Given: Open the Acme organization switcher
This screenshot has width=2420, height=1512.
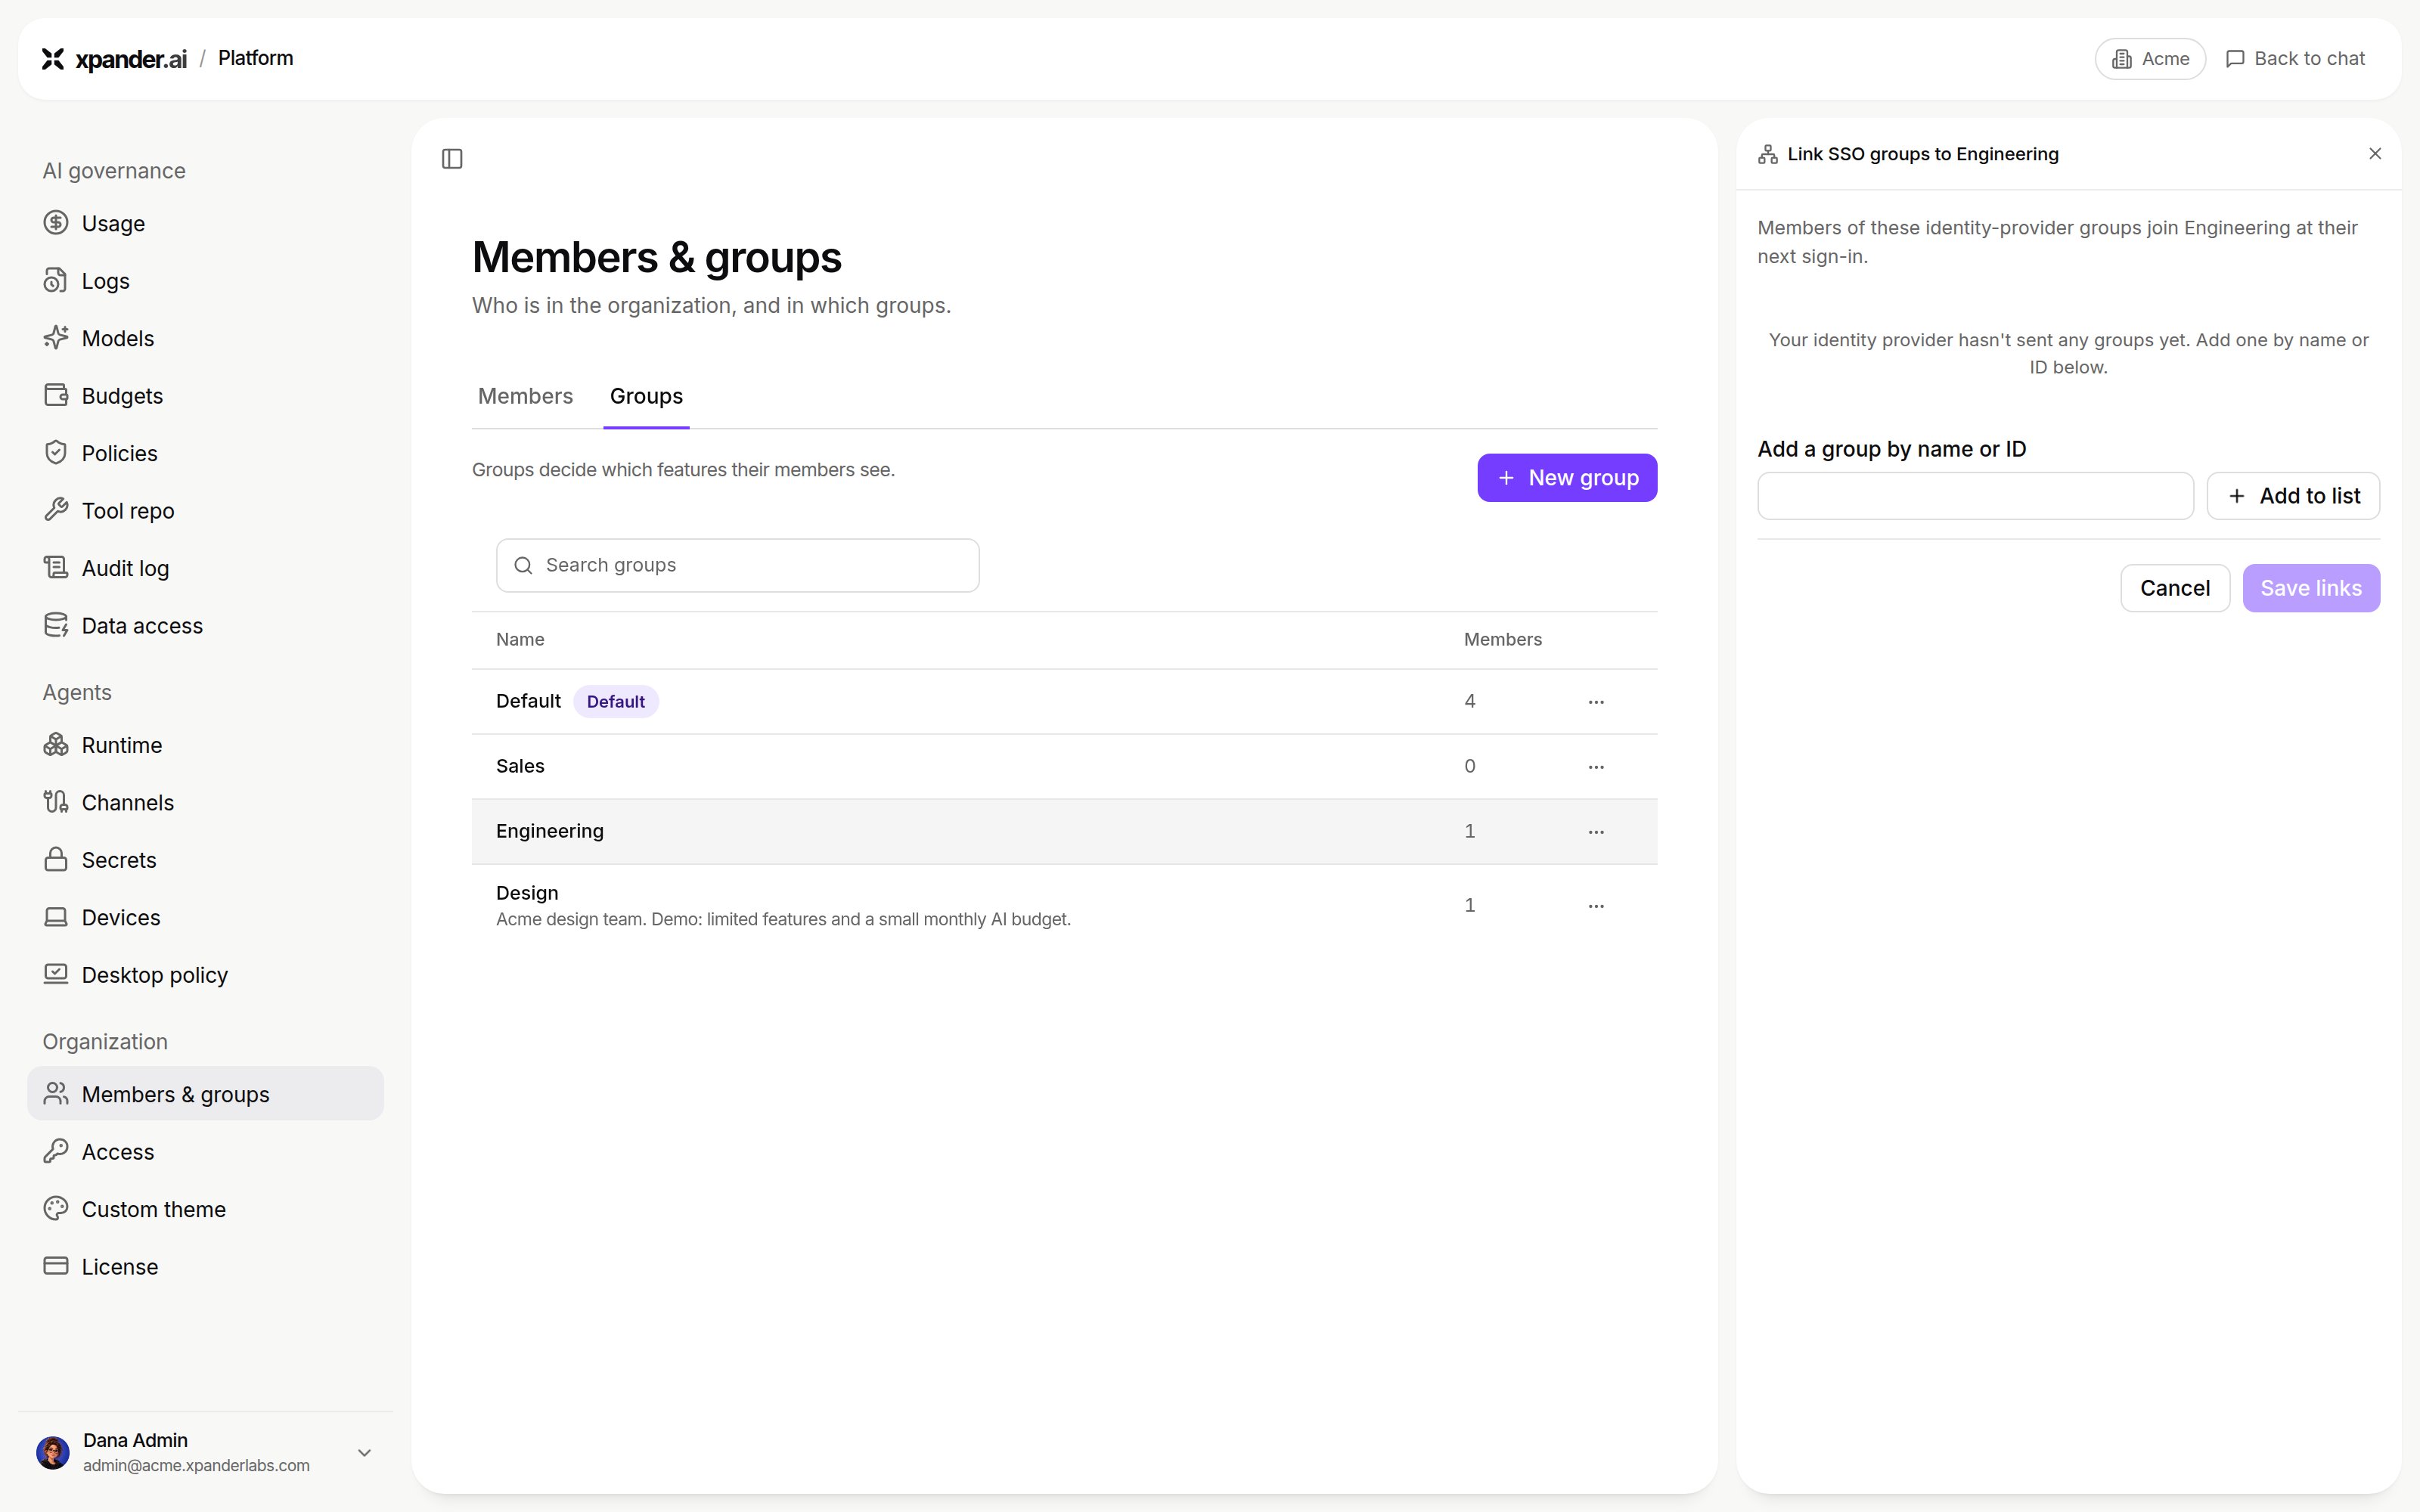Looking at the screenshot, I should coord(2150,59).
